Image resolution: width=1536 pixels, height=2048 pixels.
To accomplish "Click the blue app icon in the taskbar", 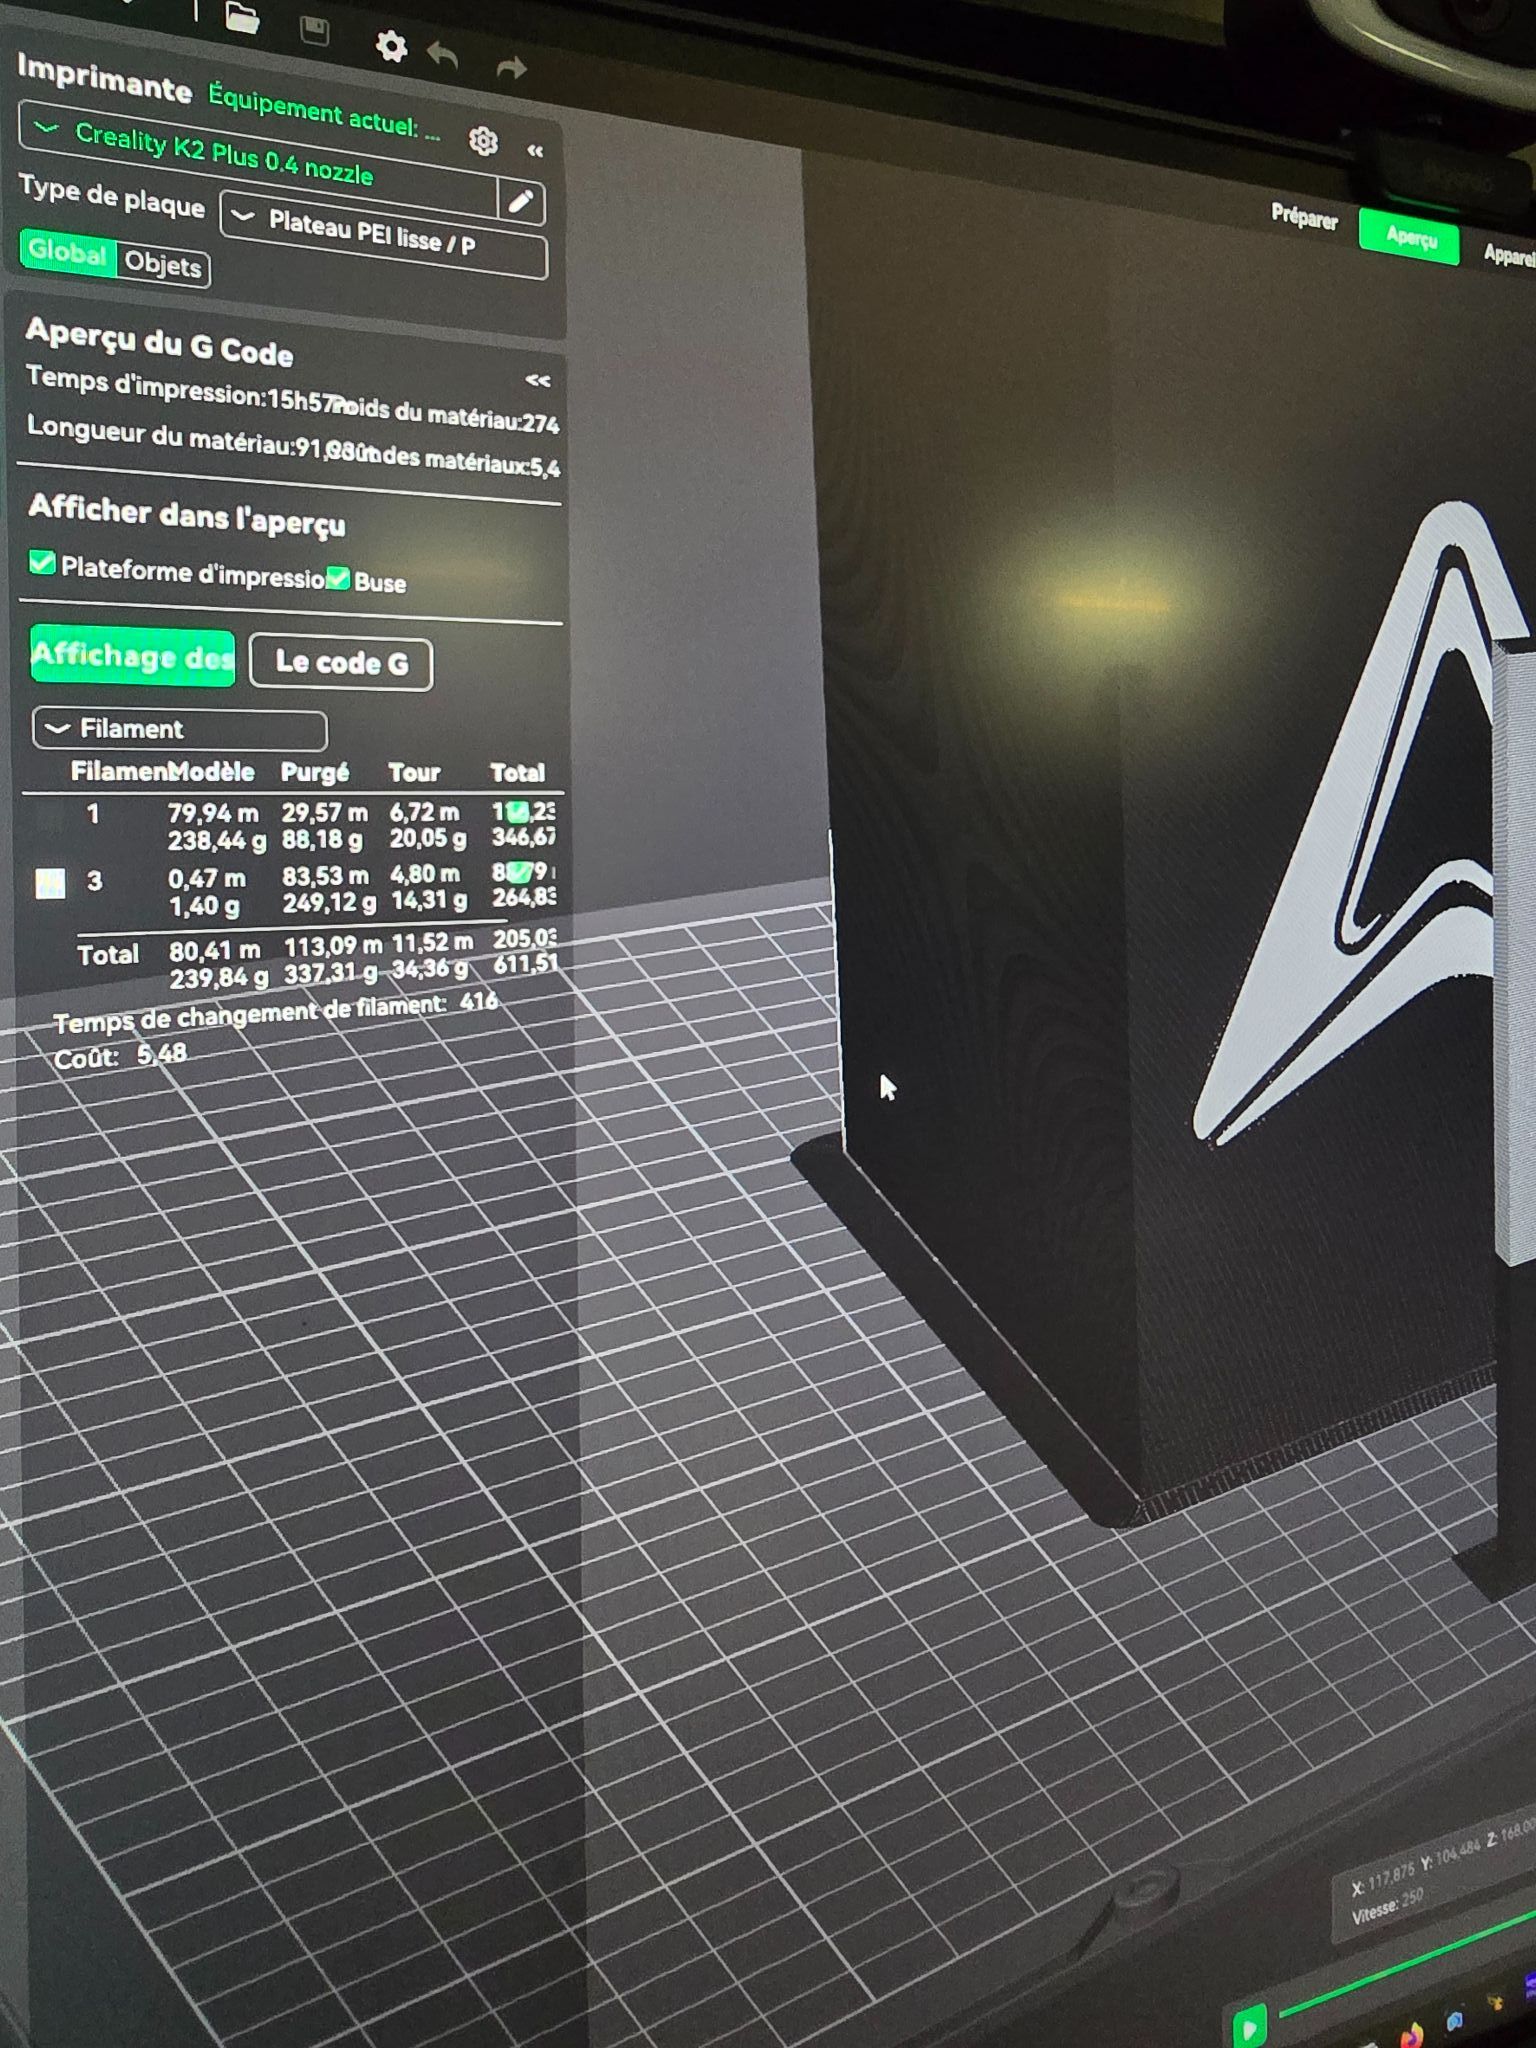I will tap(1455, 2022).
